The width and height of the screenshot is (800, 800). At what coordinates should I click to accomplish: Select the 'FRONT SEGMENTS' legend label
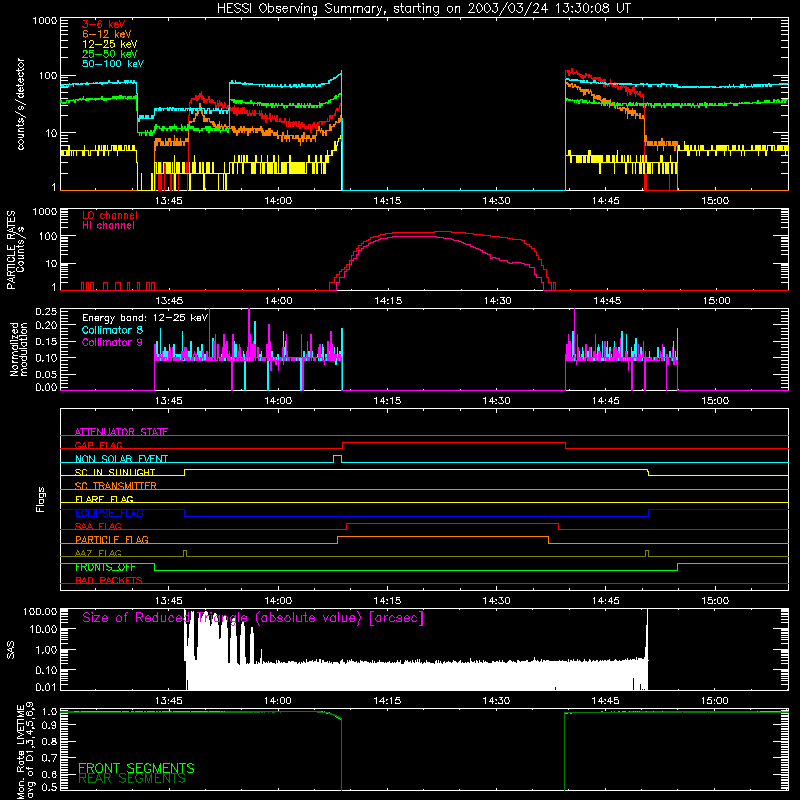point(136,768)
